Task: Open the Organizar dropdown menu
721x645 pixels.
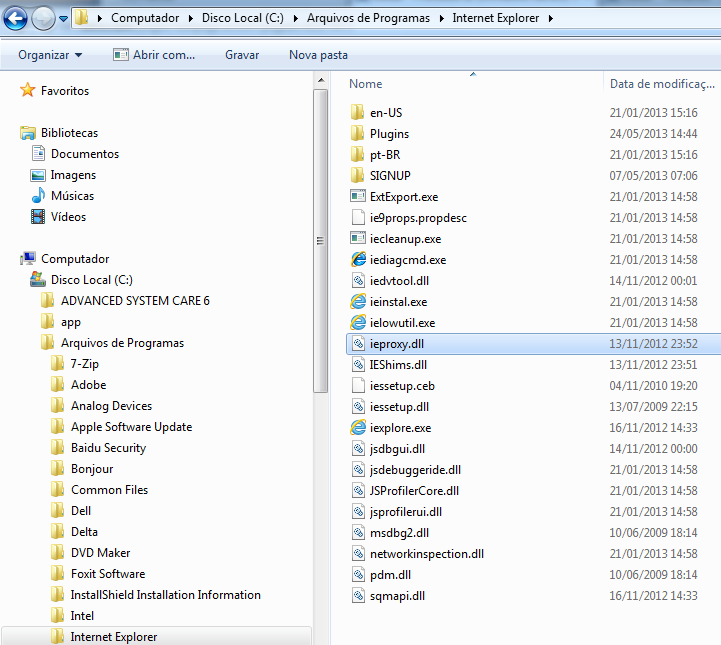Action: coord(50,55)
